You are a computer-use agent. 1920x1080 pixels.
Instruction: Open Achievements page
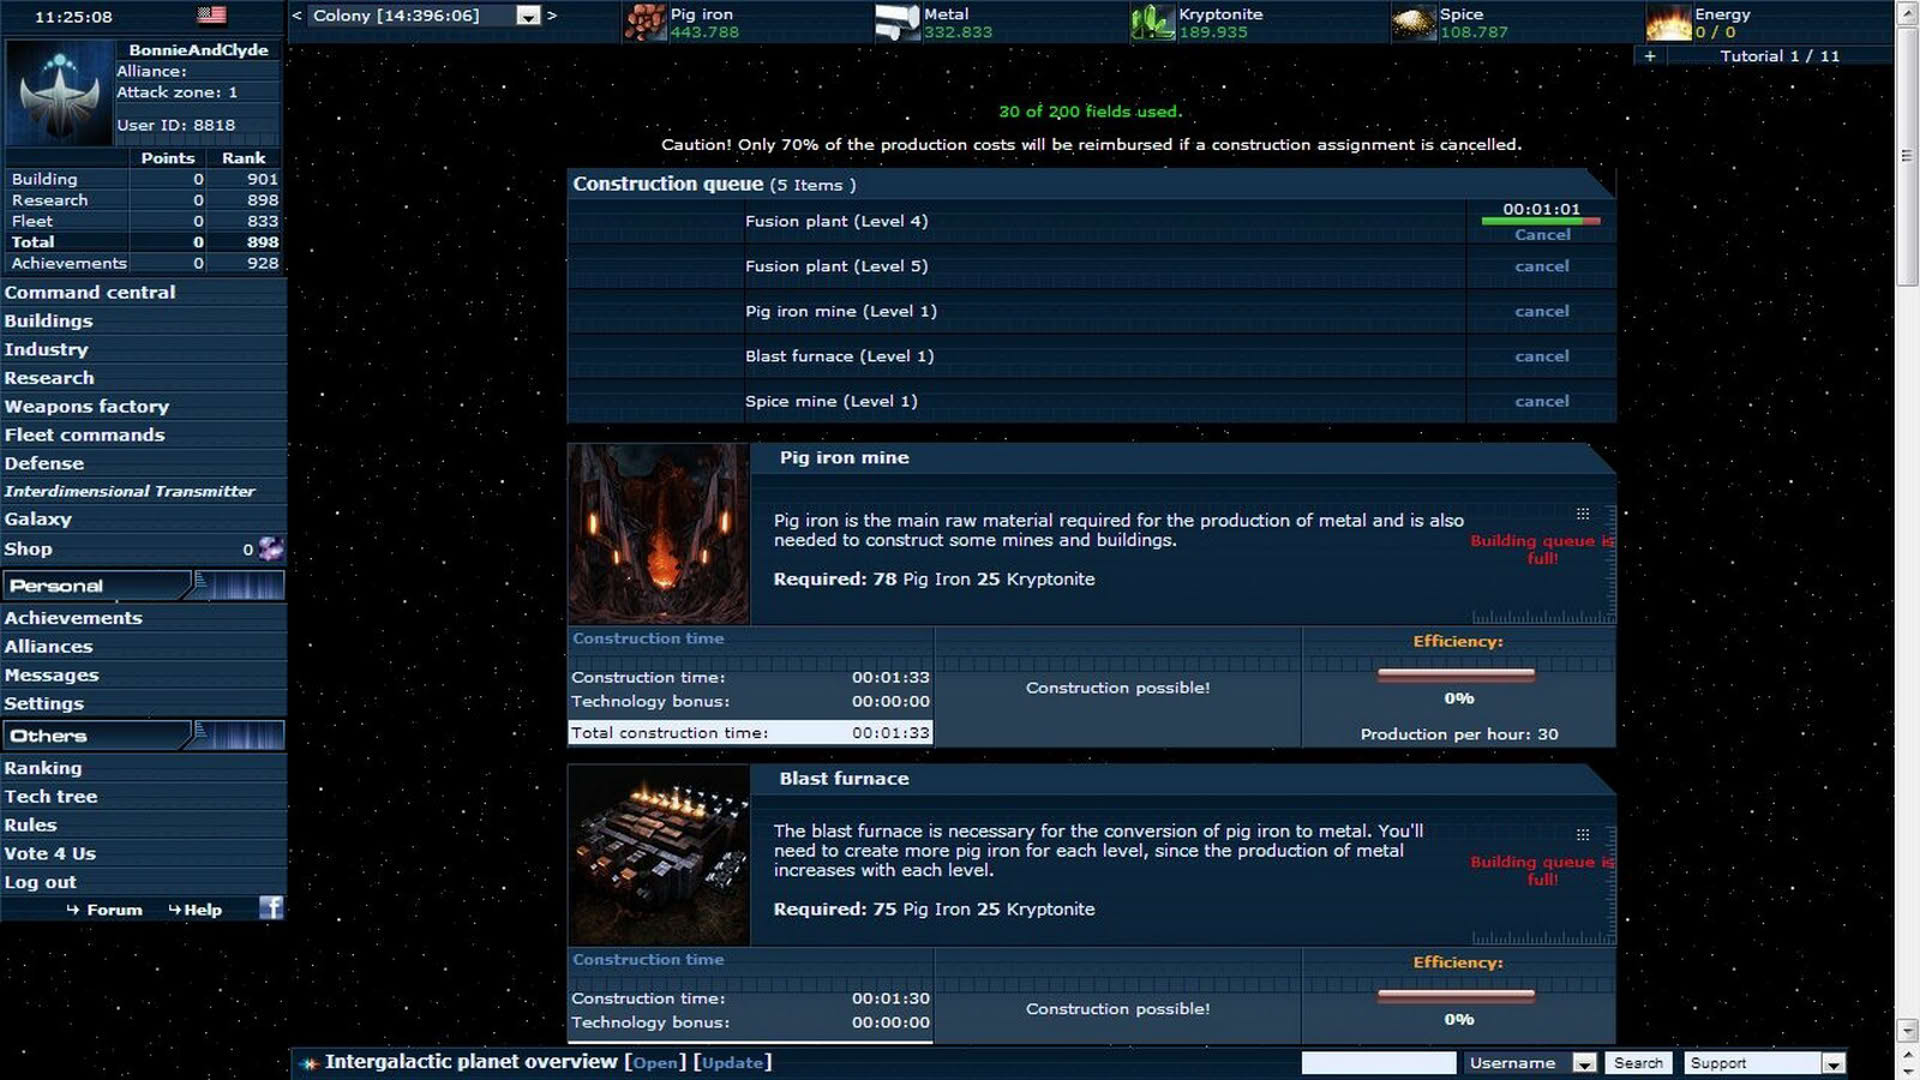click(x=73, y=618)
